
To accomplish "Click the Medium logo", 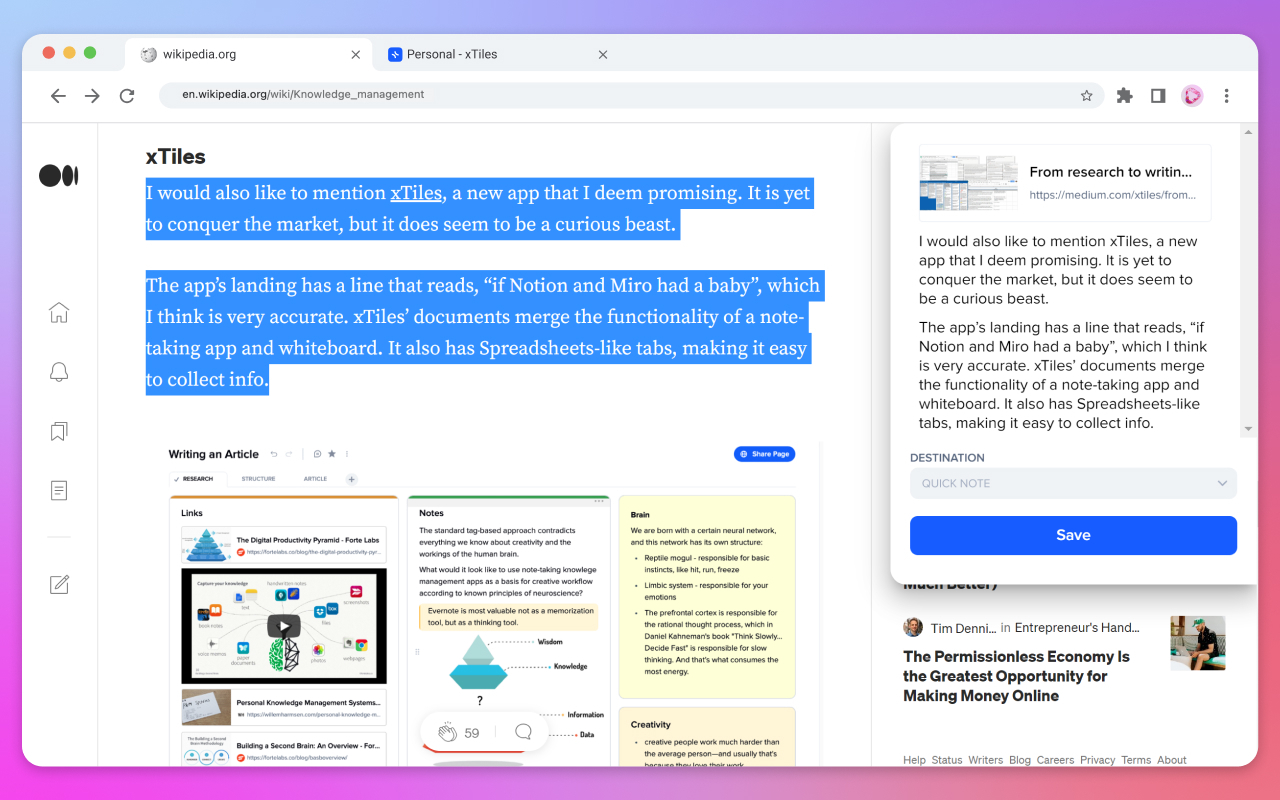I will (x=58, y=175).
